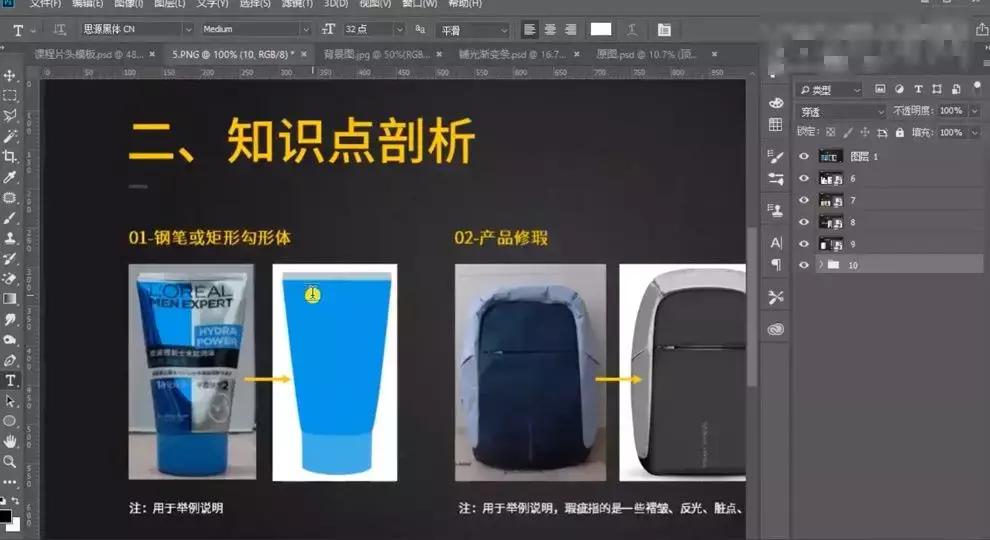Image resolution: width=990 pixels, height=540 pixels.
Task: Toggle layer filtering on/off switch
Action: [x=977, y=87]
